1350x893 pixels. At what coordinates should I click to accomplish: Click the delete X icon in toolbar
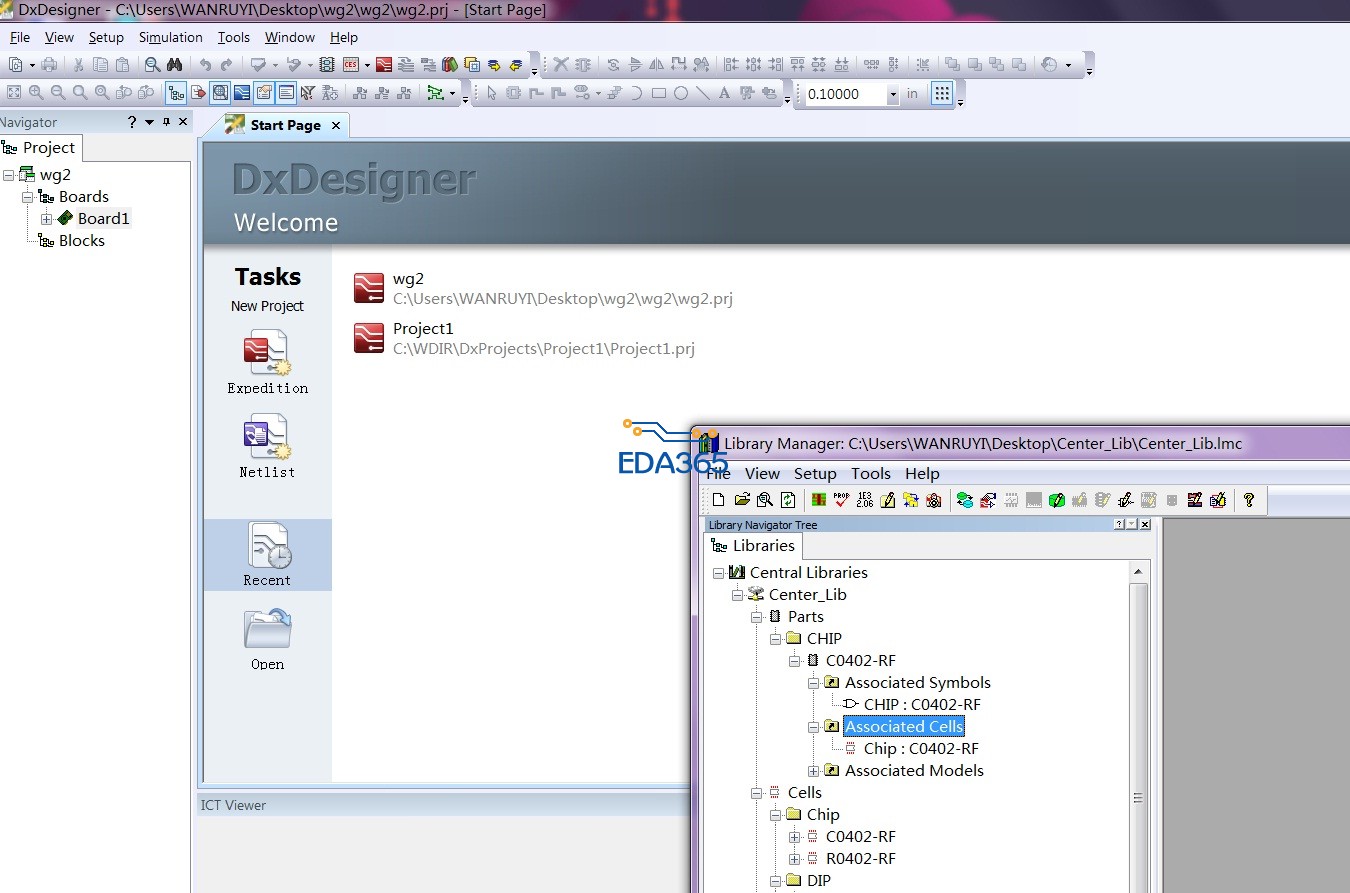pos(561,65)
